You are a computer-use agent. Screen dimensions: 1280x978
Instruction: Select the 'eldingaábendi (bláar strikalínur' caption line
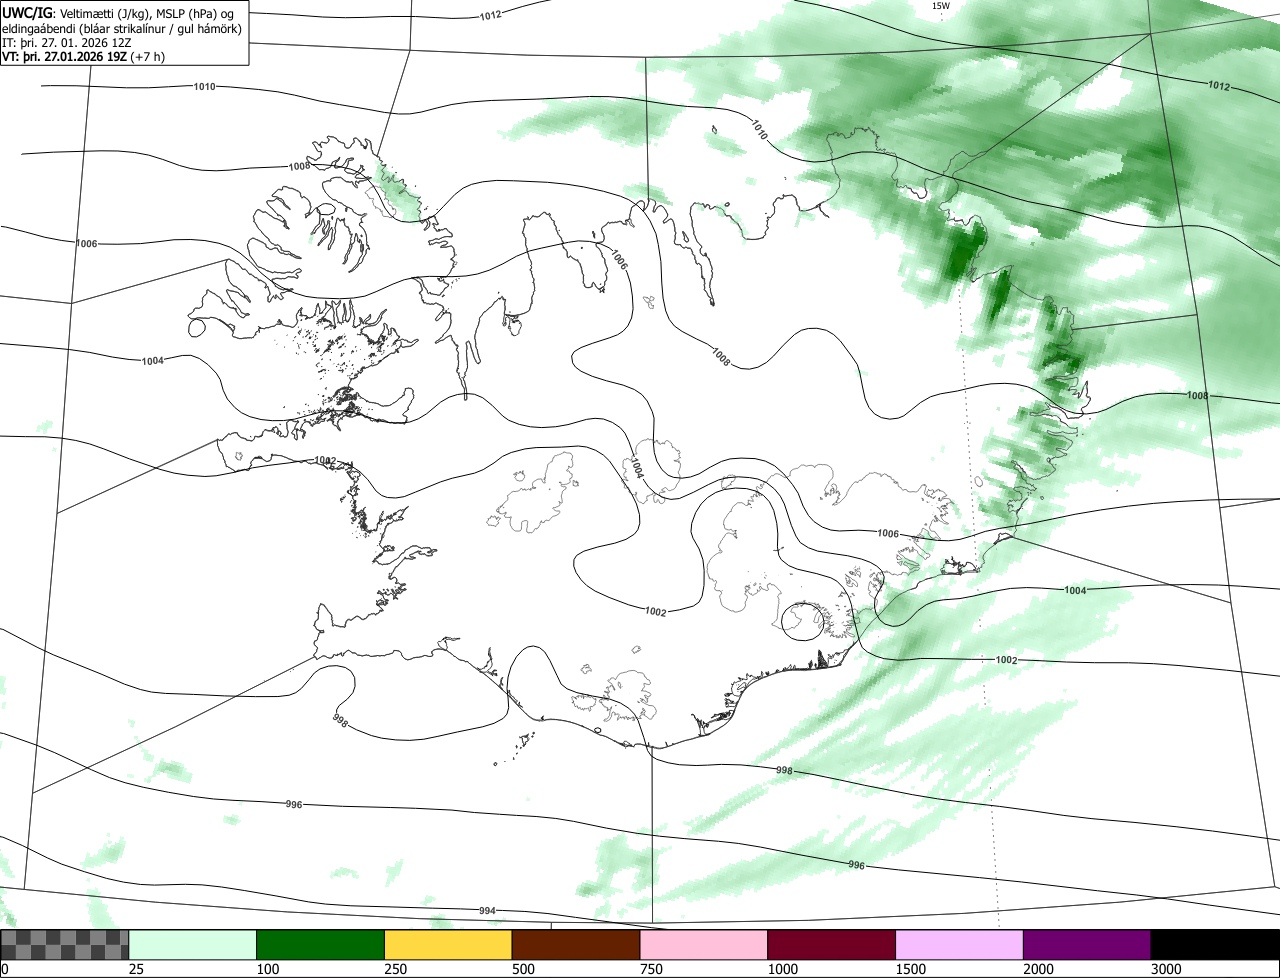tap(122, 27)
